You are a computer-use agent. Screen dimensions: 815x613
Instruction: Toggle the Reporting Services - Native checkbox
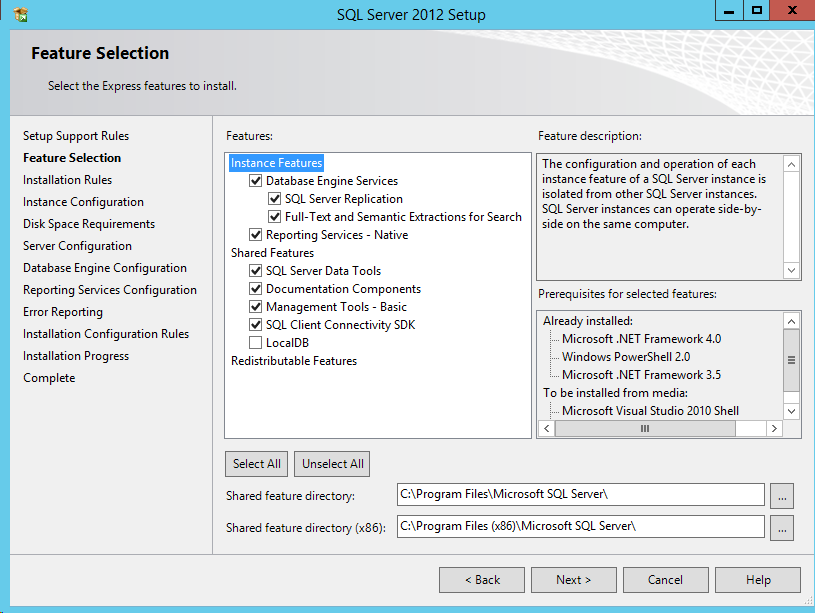point(256,235)
